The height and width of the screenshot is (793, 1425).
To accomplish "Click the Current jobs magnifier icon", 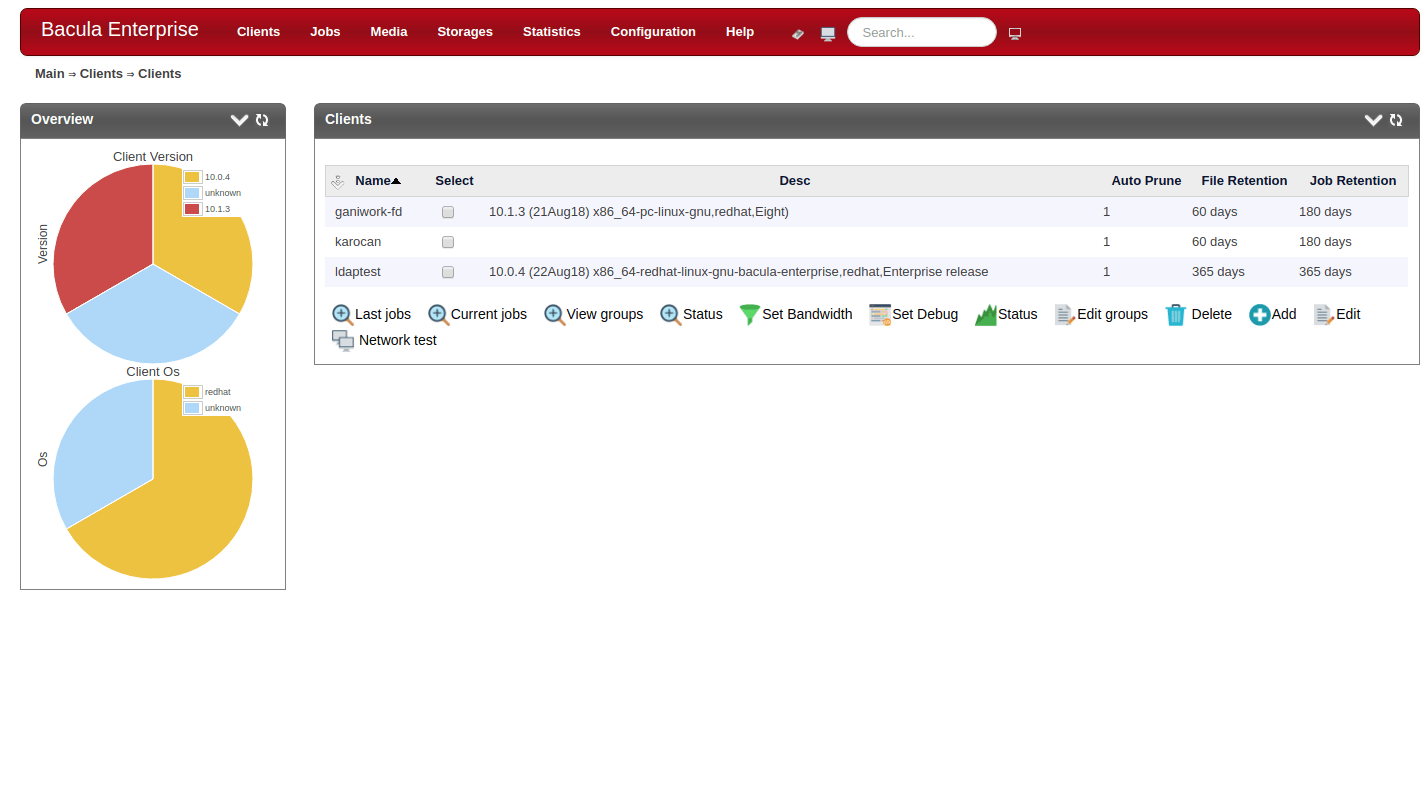I will tap(438, 314).
